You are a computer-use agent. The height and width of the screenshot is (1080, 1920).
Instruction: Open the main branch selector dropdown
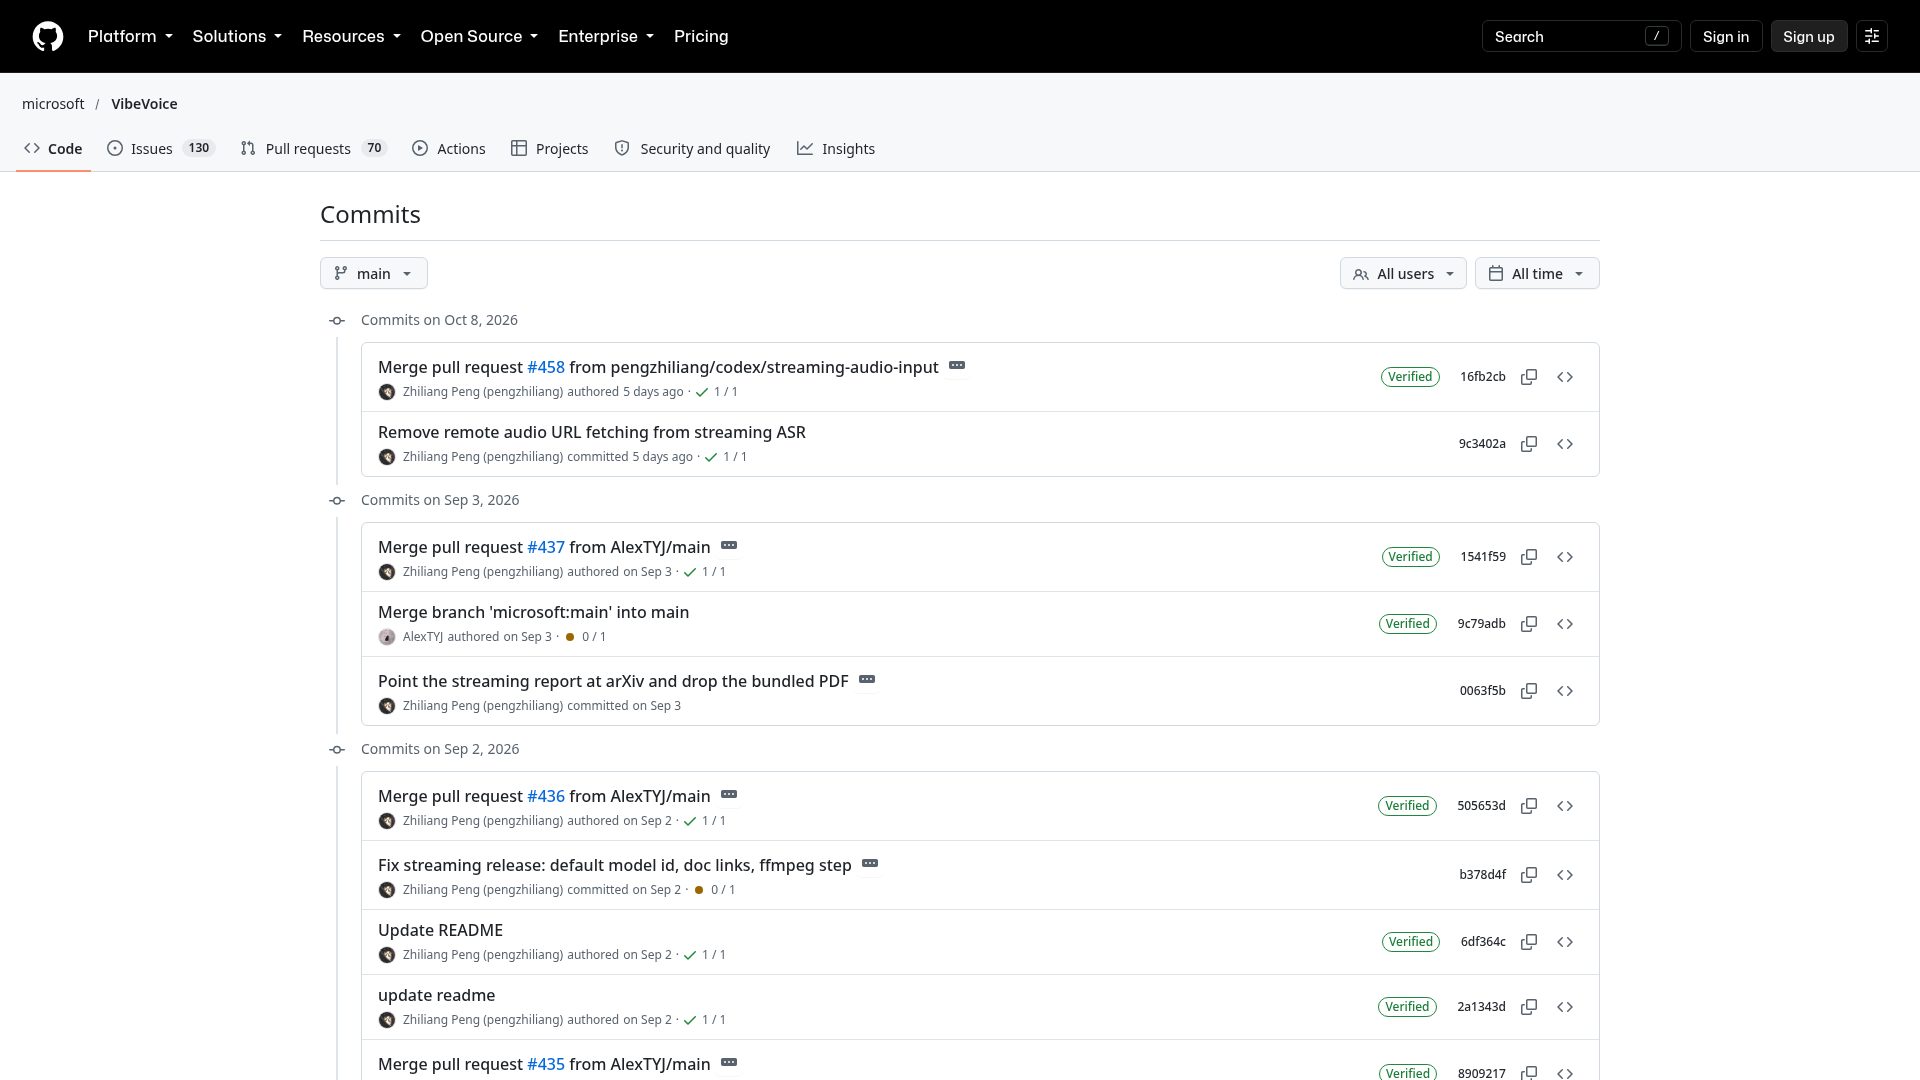point(374,274)
